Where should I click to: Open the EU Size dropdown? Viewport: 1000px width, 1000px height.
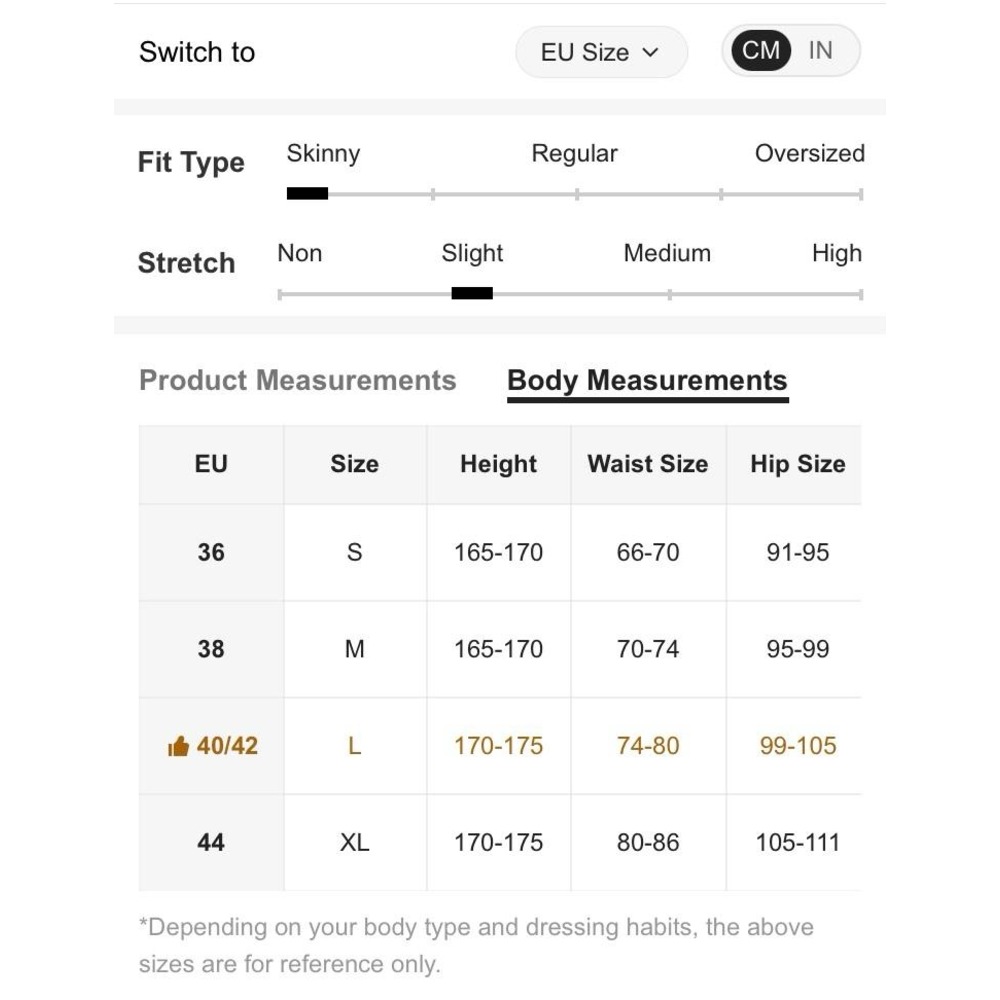(600, 52)
